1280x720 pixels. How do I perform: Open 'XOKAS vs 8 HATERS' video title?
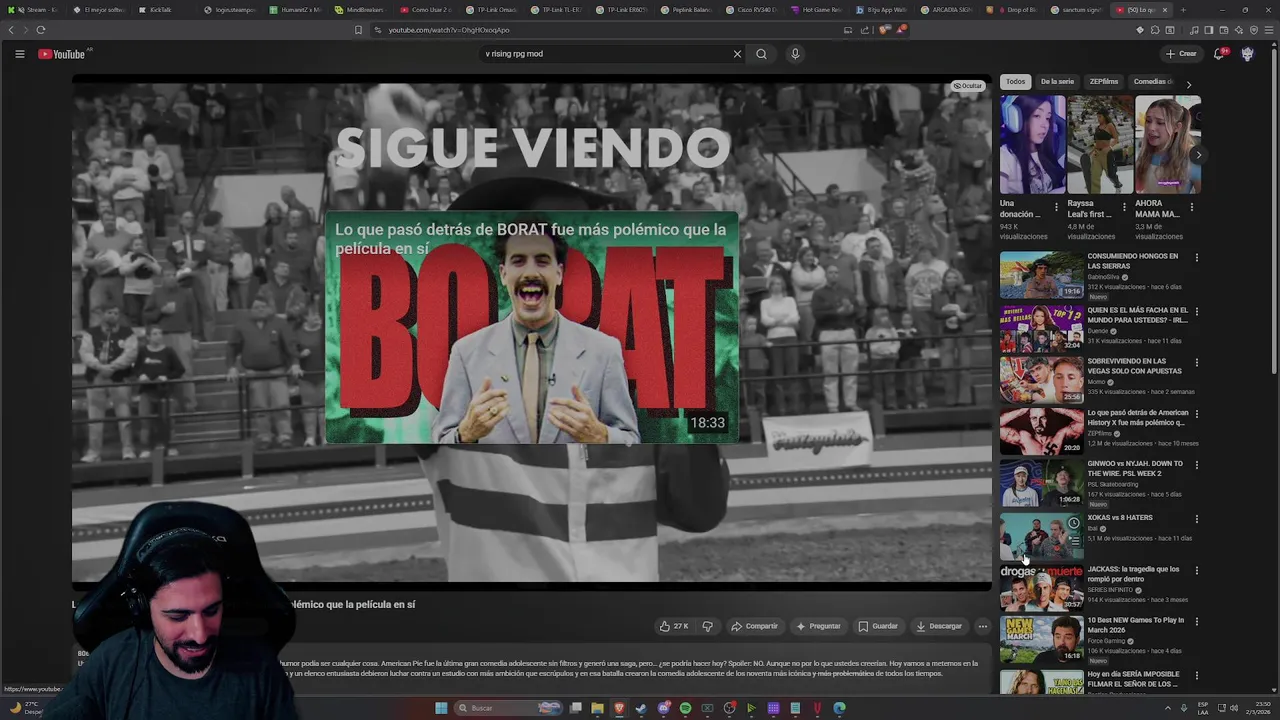1120,518
